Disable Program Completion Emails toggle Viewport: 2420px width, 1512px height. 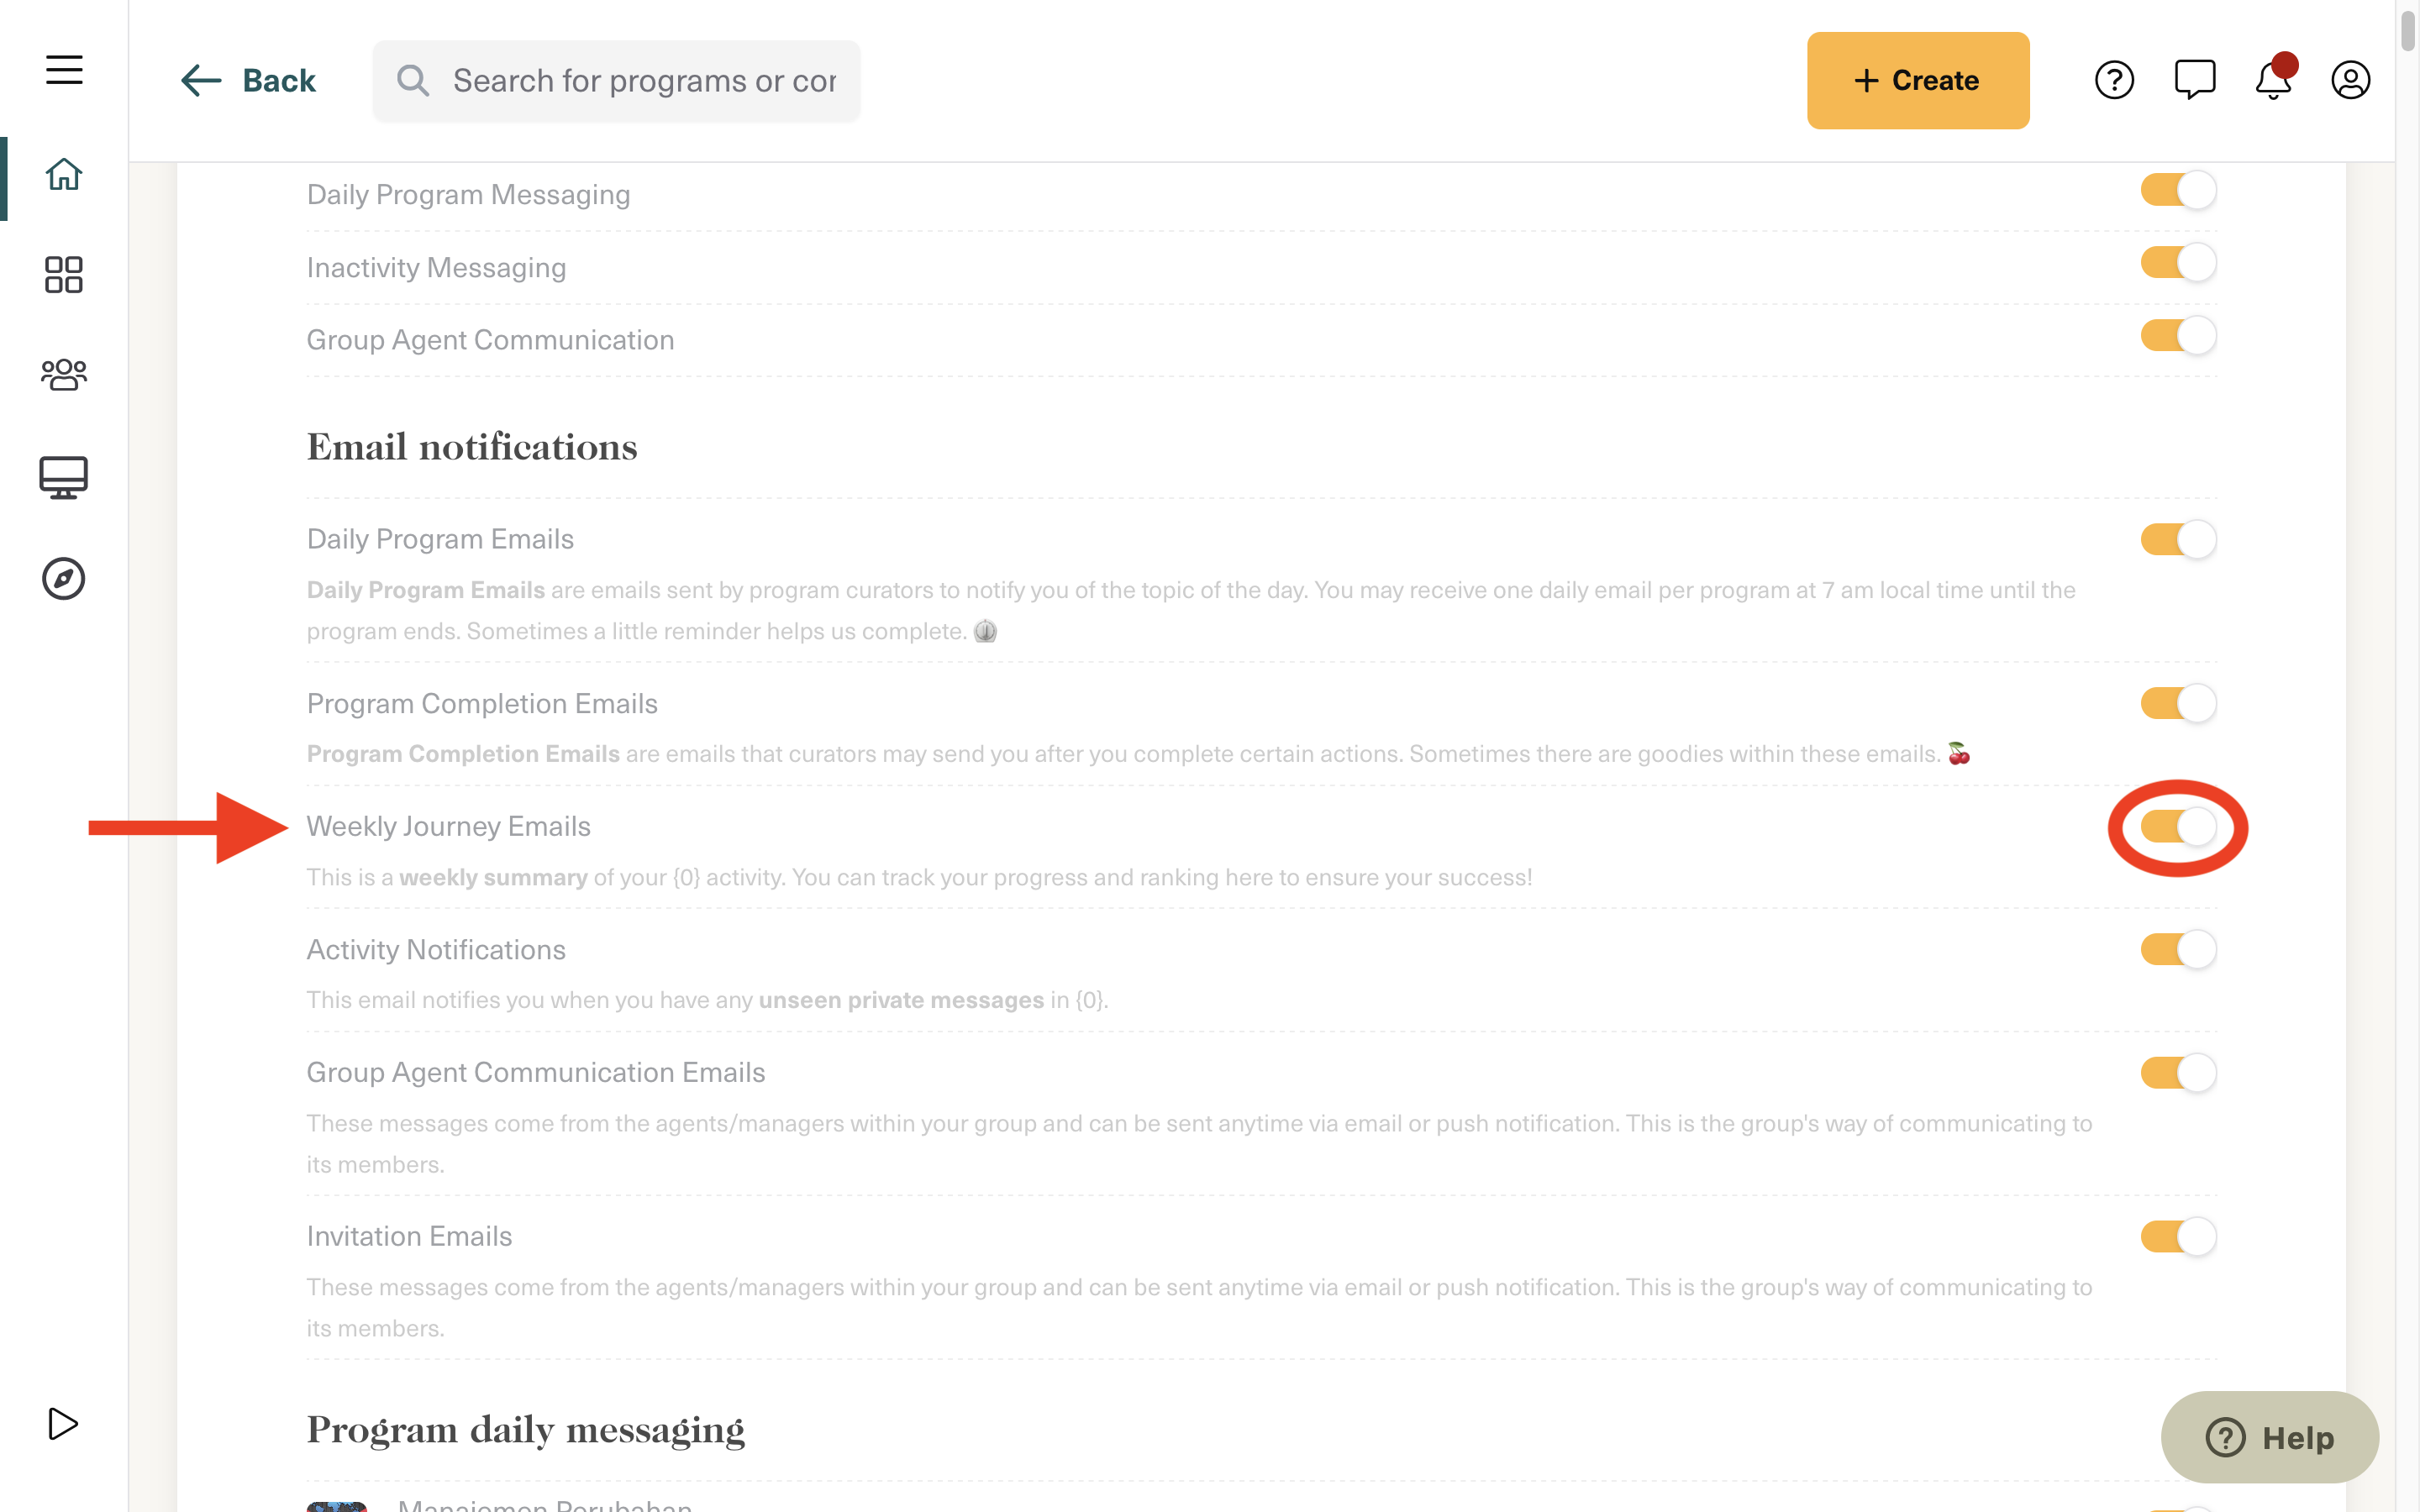click(x=2178, y=704)
